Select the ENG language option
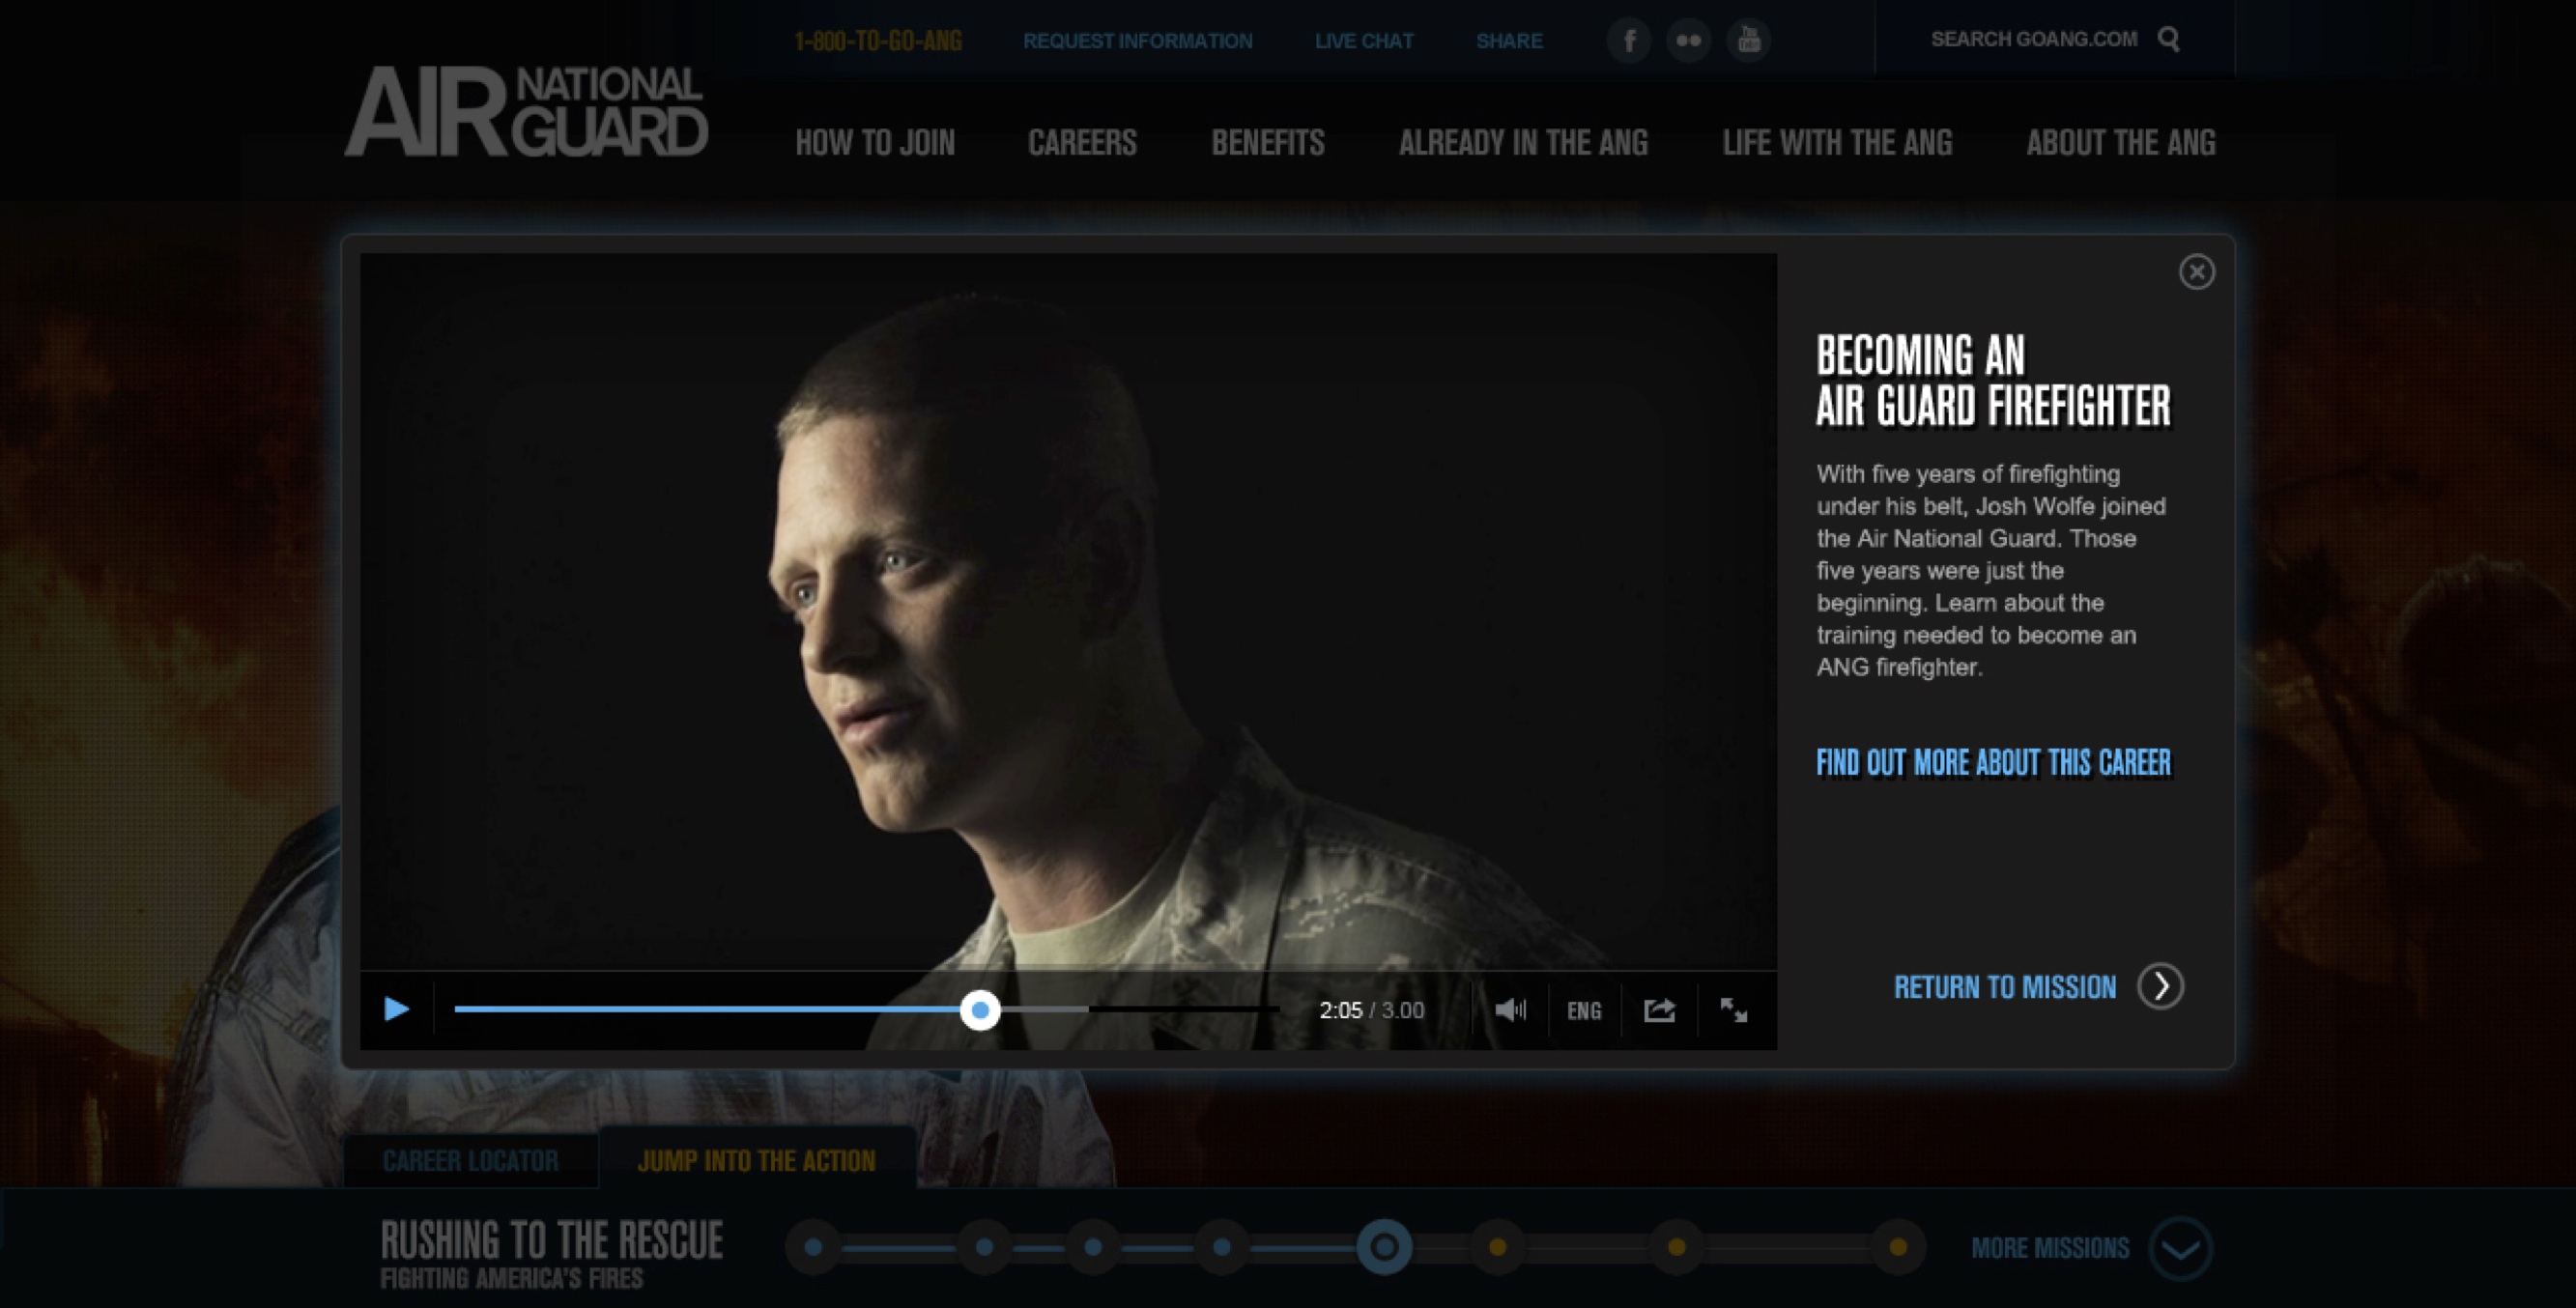The width and height of the screenshot is (2576, 1308). pos(1584,1011)
